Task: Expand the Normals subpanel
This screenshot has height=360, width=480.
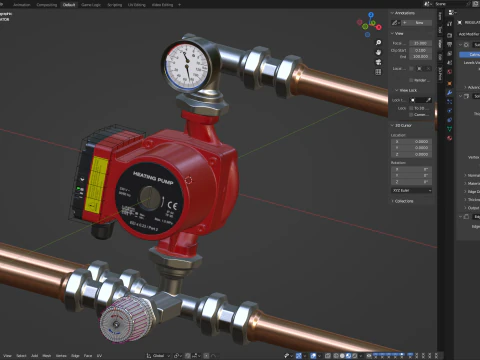Action: click(x=472, y=175)
